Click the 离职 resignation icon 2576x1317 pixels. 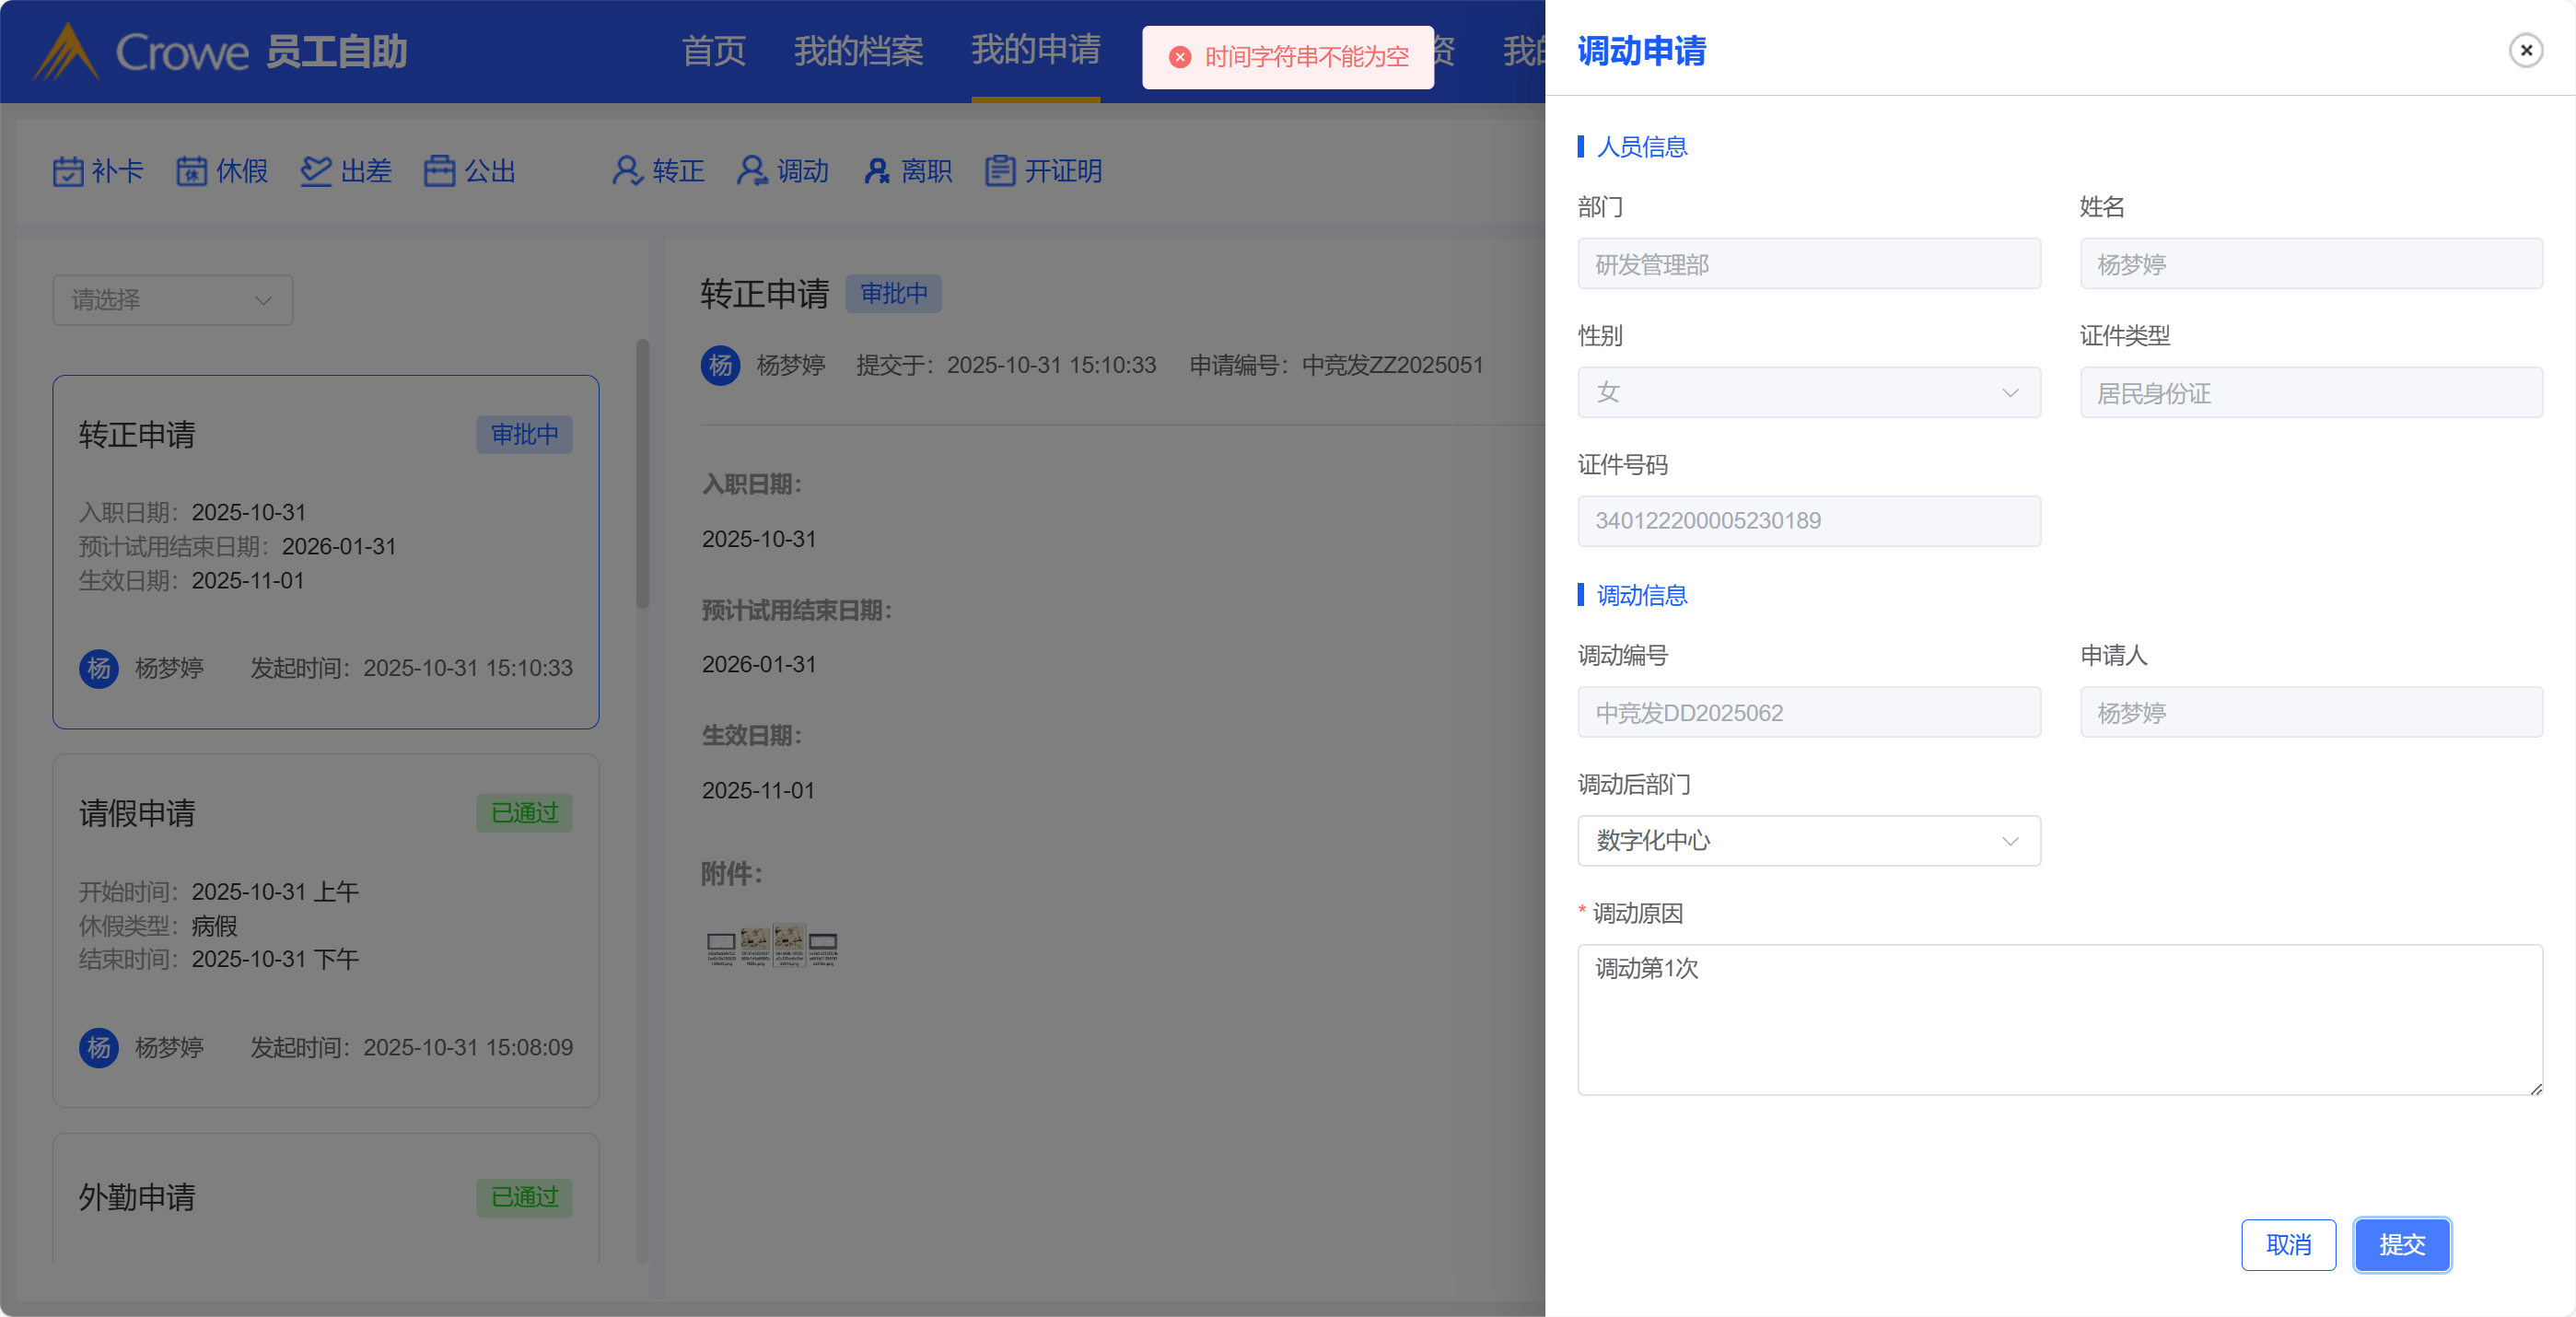click(x=876, y=171)
